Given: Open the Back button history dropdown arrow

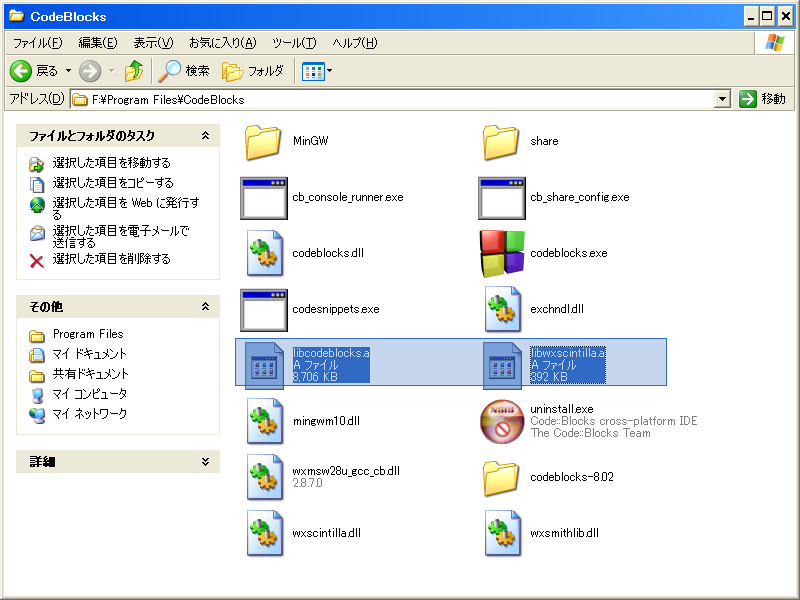Looking at the screenshot, I should tap(68, 71).
